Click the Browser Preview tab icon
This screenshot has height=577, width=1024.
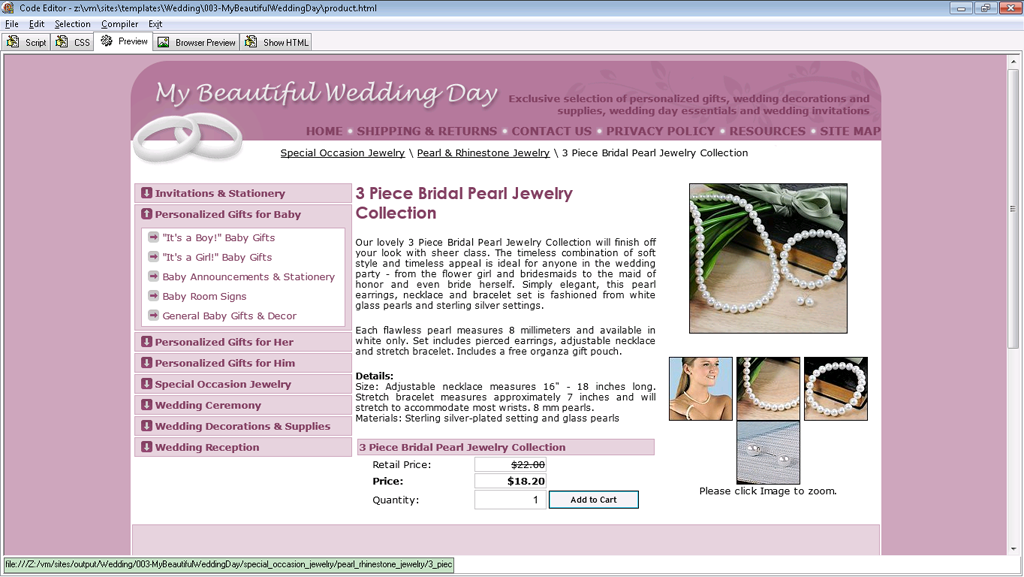(x=163, y=42)
